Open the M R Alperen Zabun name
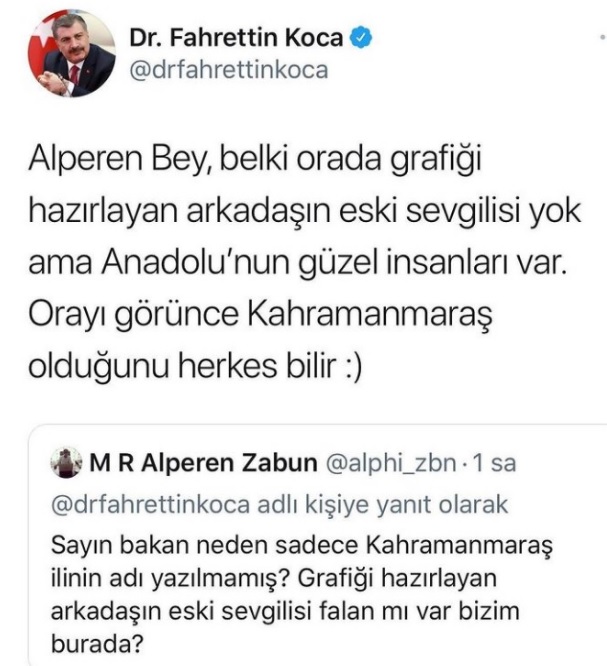The image size is (607, 666). 203,463
